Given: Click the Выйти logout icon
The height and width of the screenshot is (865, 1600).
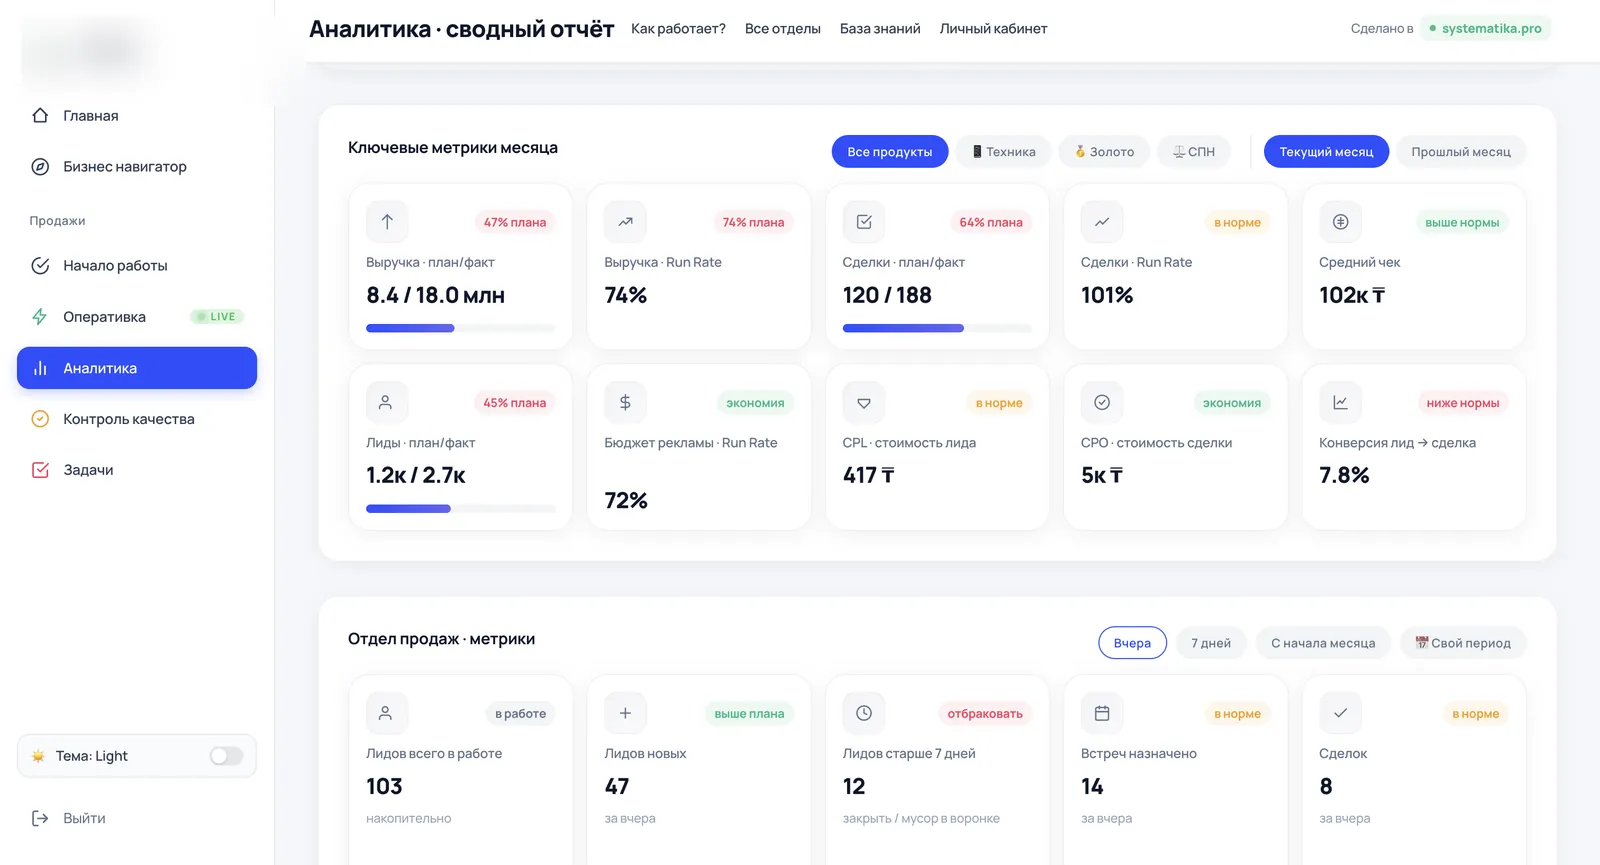Looking at the screenshot, I should point(40,818).
